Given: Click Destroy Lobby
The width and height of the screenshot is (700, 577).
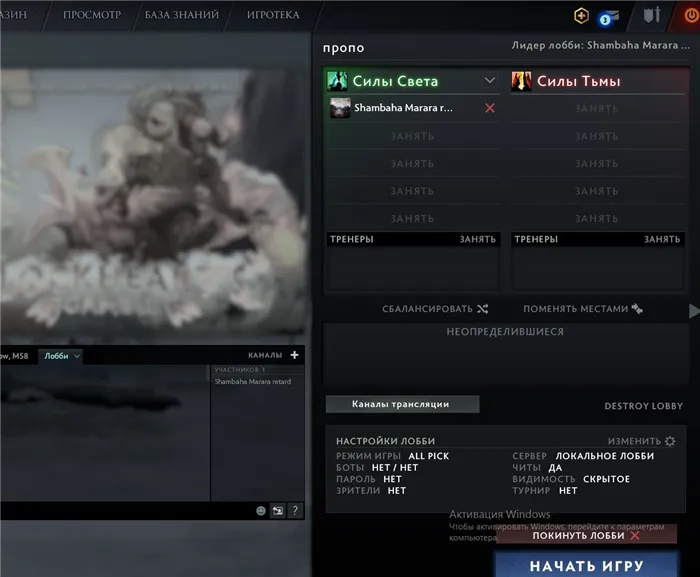Looking at the screenshot, I should (643, 406).
